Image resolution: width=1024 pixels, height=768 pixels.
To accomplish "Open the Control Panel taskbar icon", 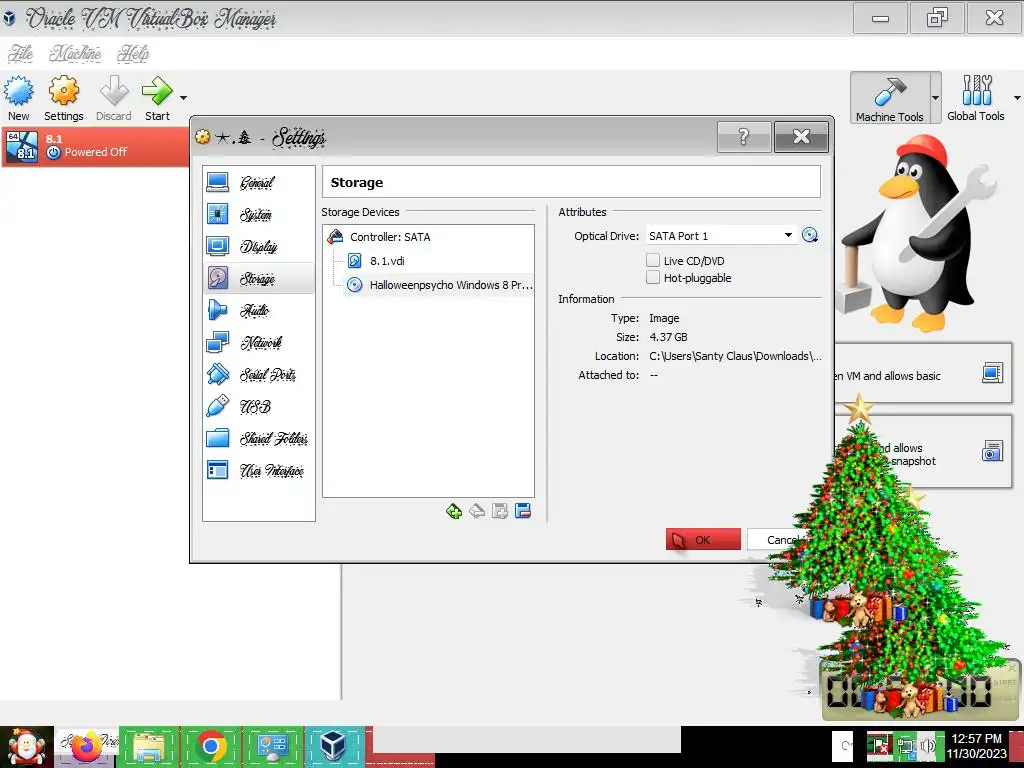I will point(272,746).
